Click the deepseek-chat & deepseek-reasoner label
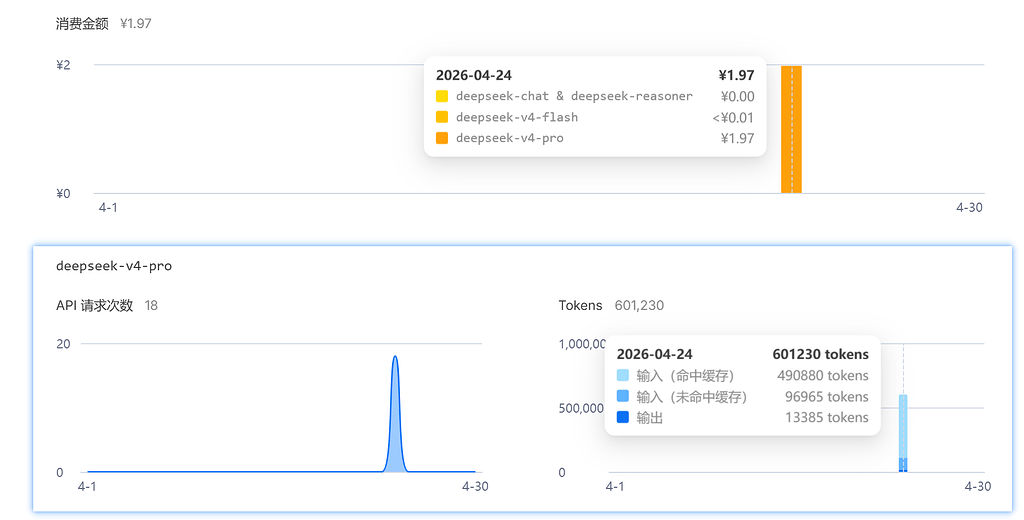1024x520 pixels. [574, 96]
